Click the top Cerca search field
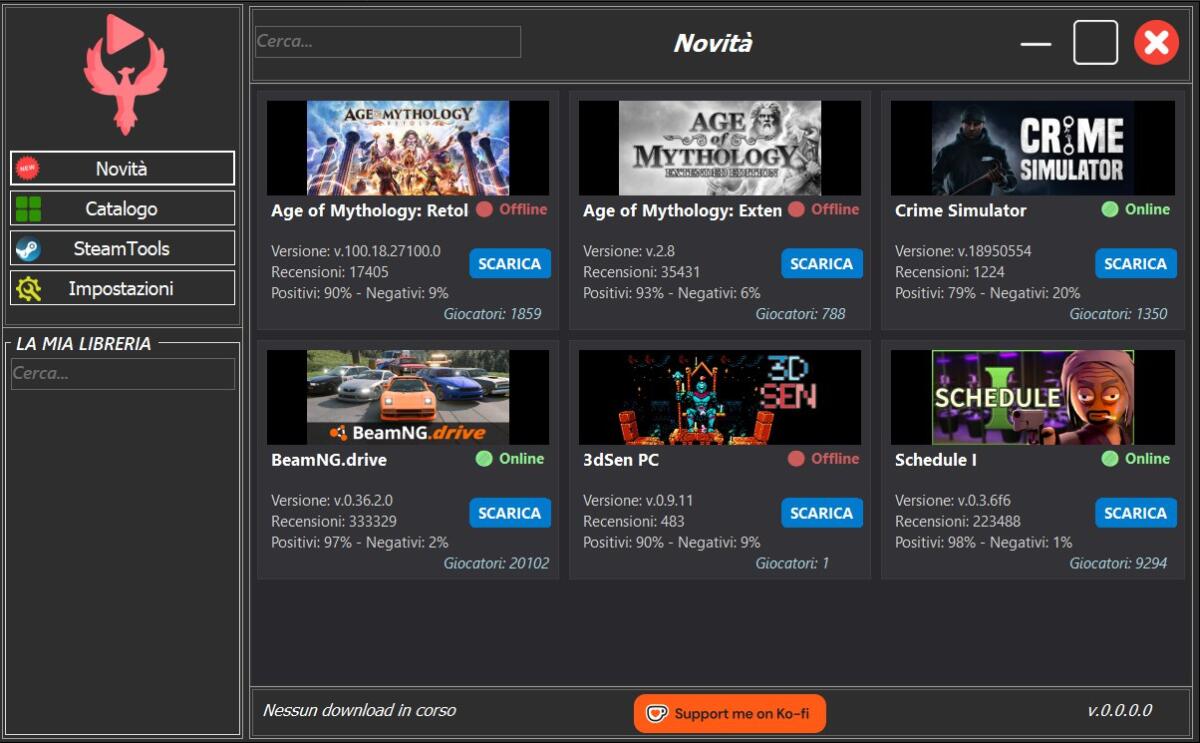1200x743 pixels. pos(388,42)
